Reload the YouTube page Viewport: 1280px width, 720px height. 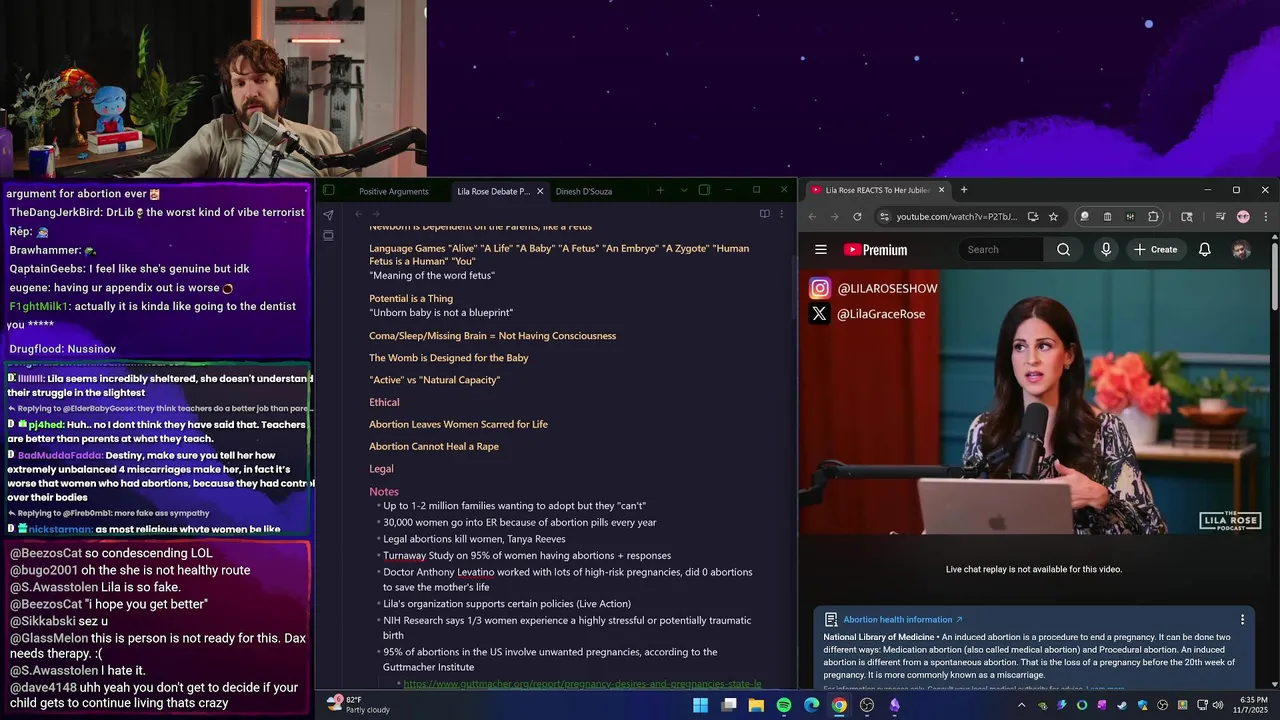tap(857, 216)
